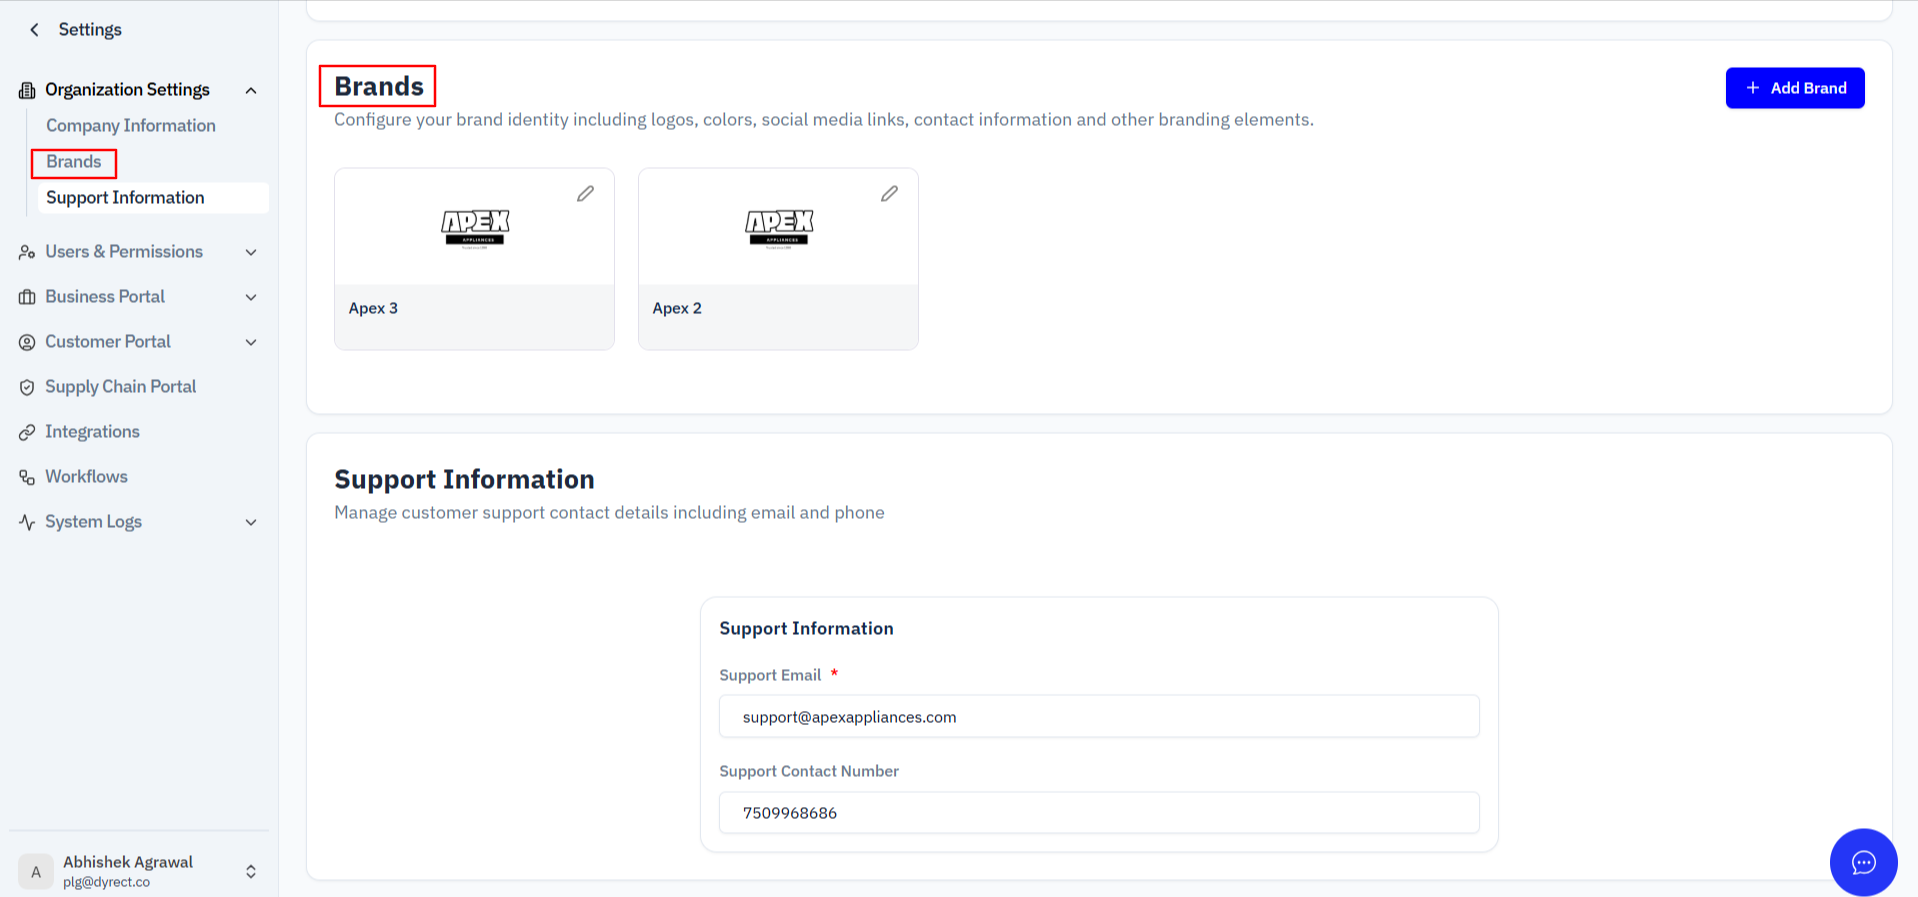Open the account switcher for Abhishek Agrawal
The width and height of the screenshot is (1918, 897).
tap(251, 871)
